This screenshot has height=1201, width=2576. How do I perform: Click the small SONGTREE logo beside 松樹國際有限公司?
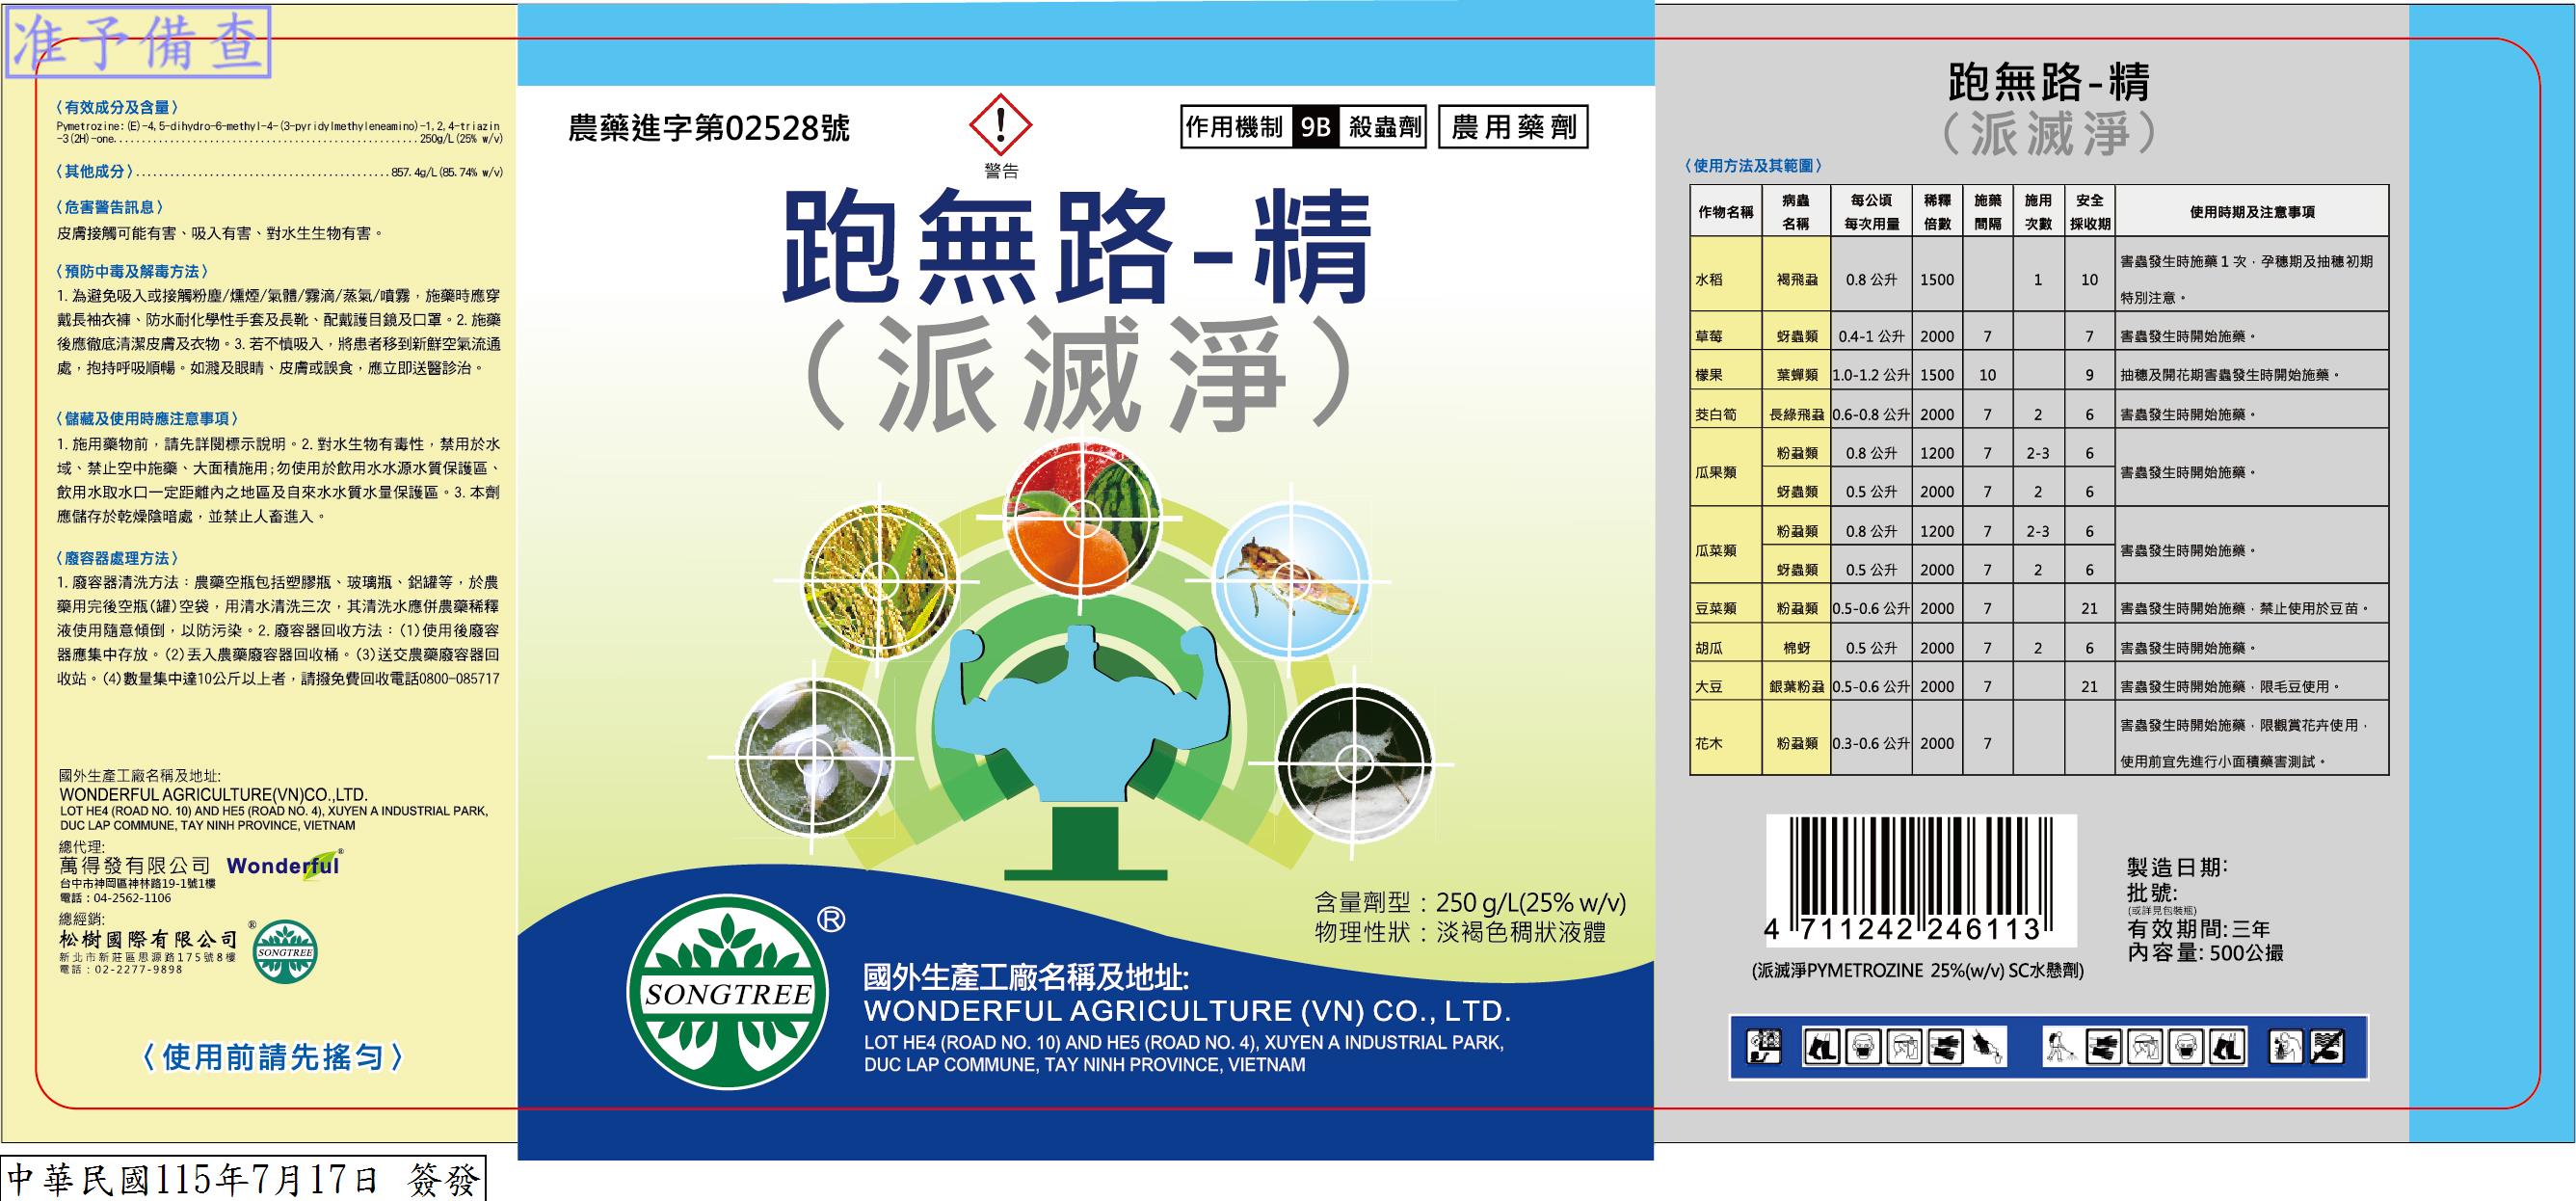[285, 952]
